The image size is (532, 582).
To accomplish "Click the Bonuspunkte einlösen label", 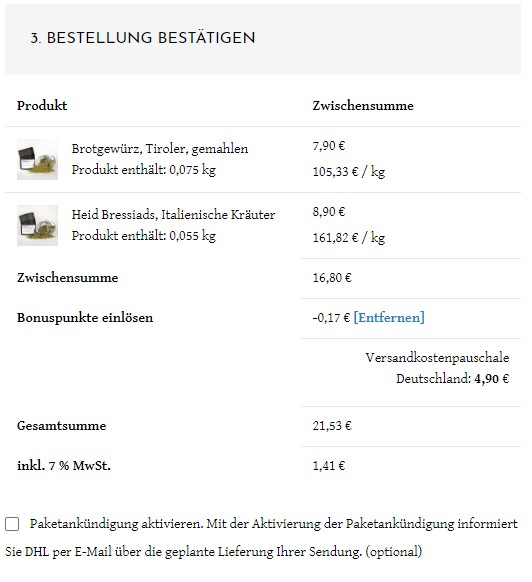I will pyautogui.click(x=85, y=318).
